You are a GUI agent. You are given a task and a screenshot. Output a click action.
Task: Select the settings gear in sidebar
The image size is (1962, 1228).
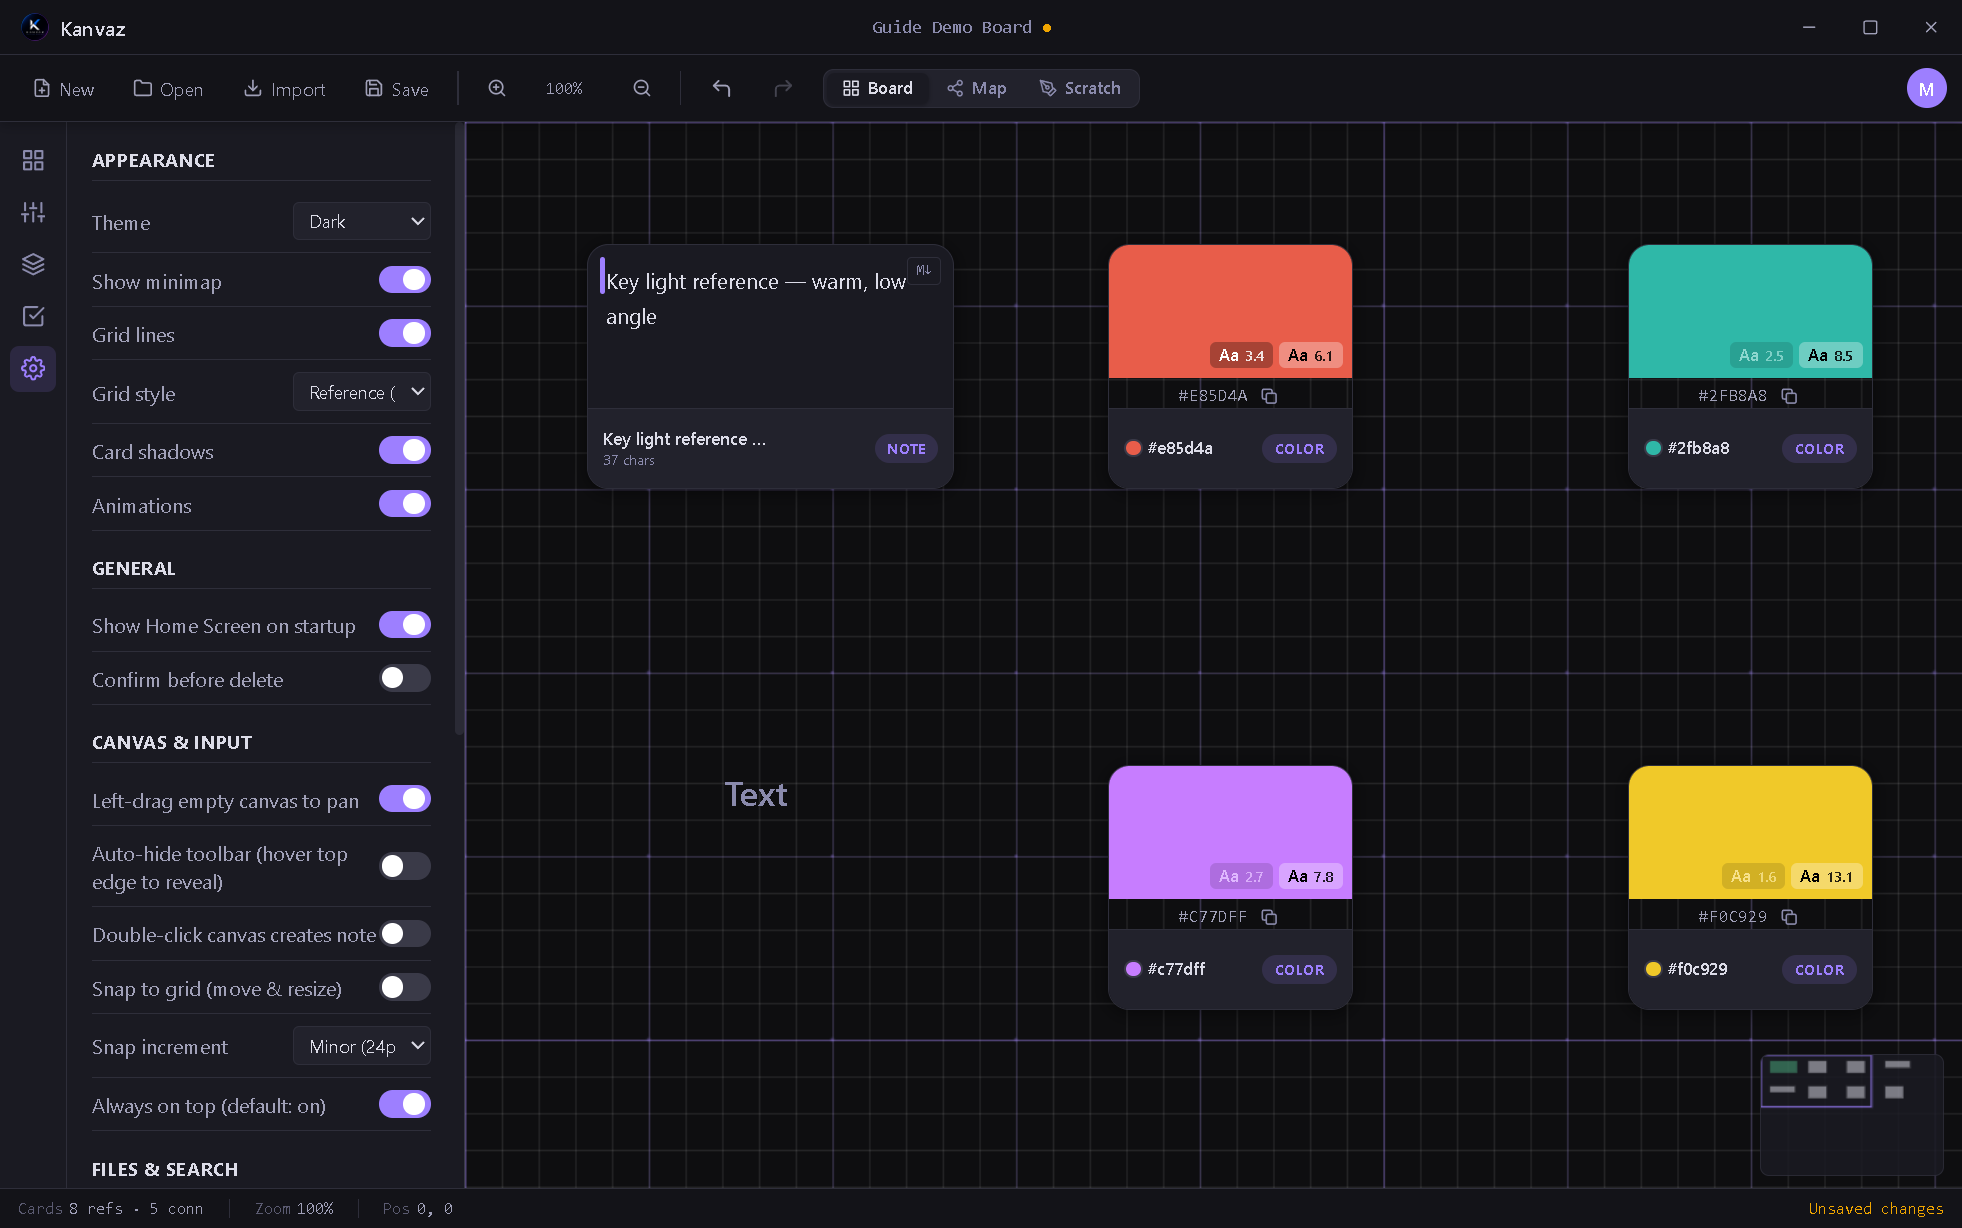33,368
